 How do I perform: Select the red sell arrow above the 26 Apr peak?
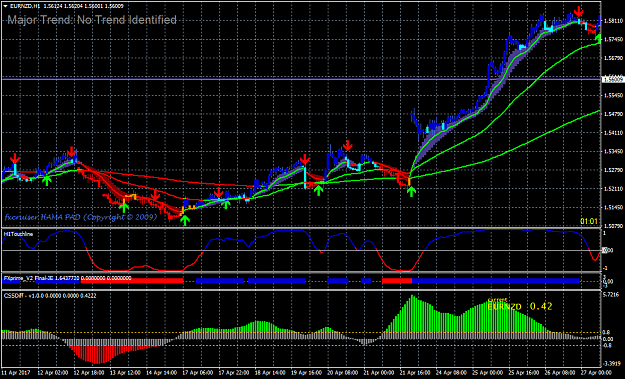578,12
